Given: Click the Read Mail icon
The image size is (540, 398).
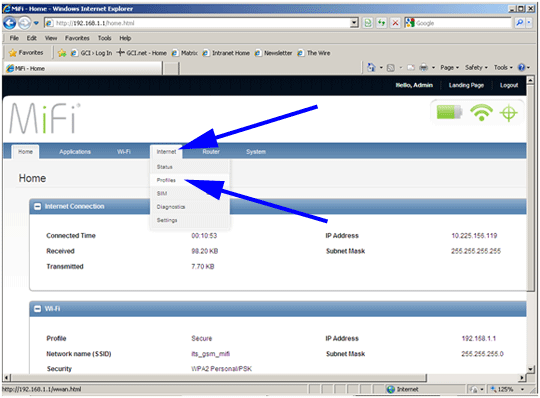Looking at the screenshot, I should (411, 68).
